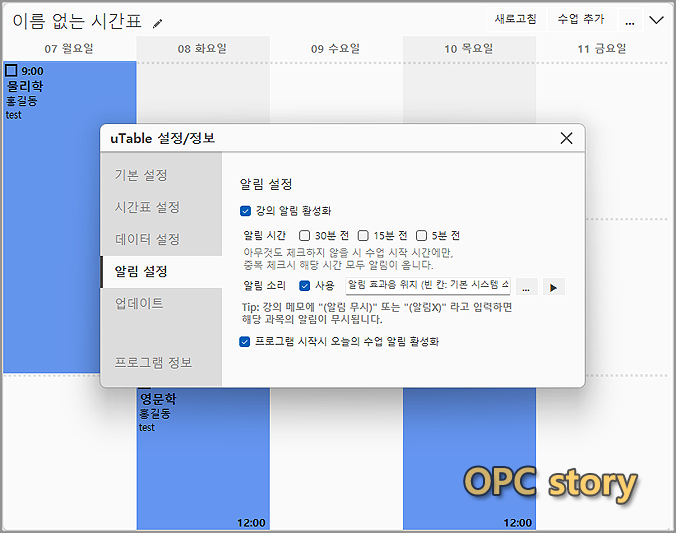
Task: Click the 11 금요일 column header
Action: click(x=602, y=49)
